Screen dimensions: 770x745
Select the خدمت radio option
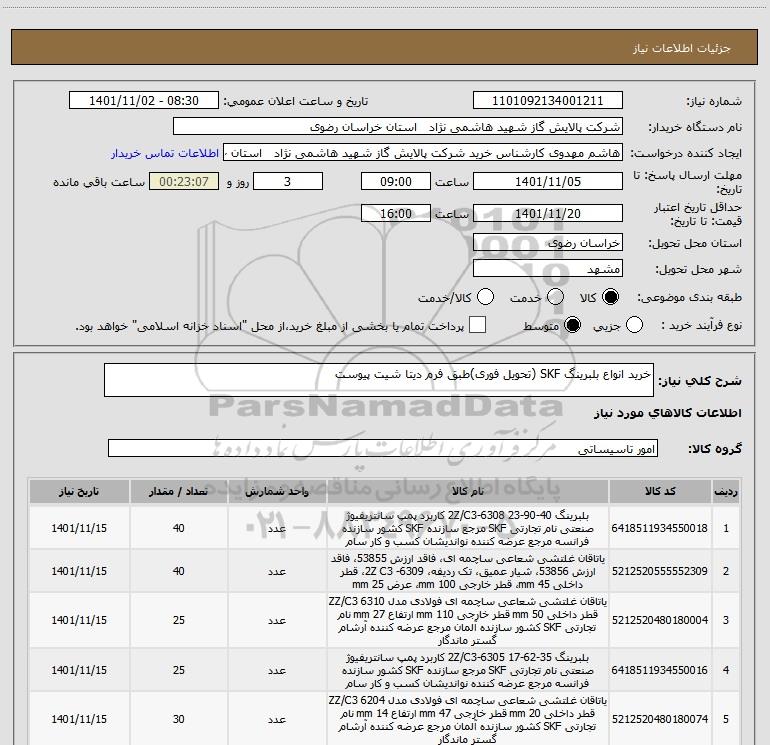coord(548,298)
